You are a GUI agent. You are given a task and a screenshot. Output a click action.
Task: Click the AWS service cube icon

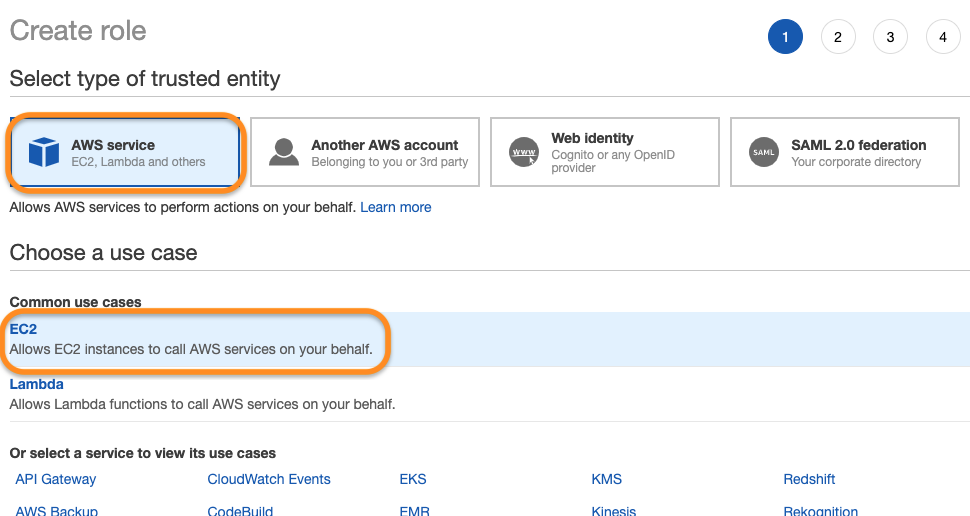click(44, 152)
